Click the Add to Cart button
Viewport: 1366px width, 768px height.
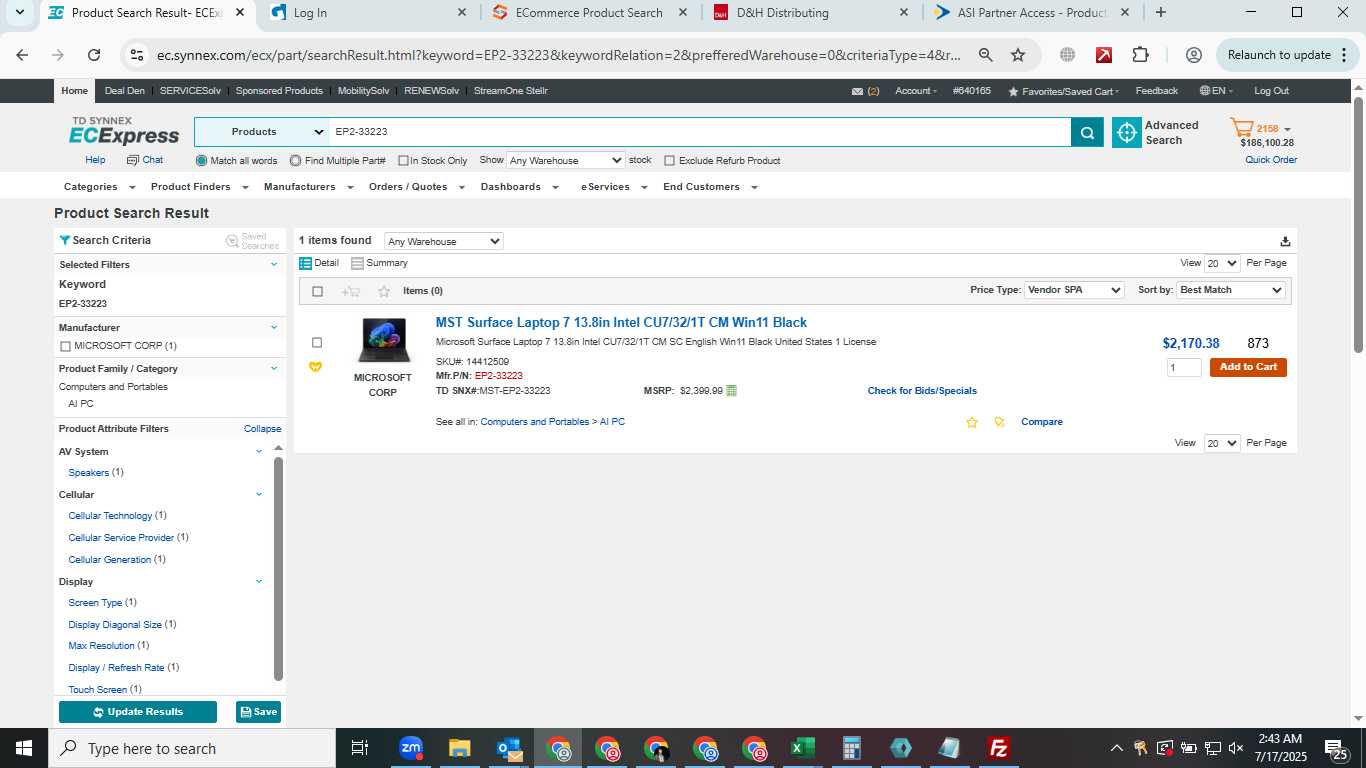tap(1248, 367)
